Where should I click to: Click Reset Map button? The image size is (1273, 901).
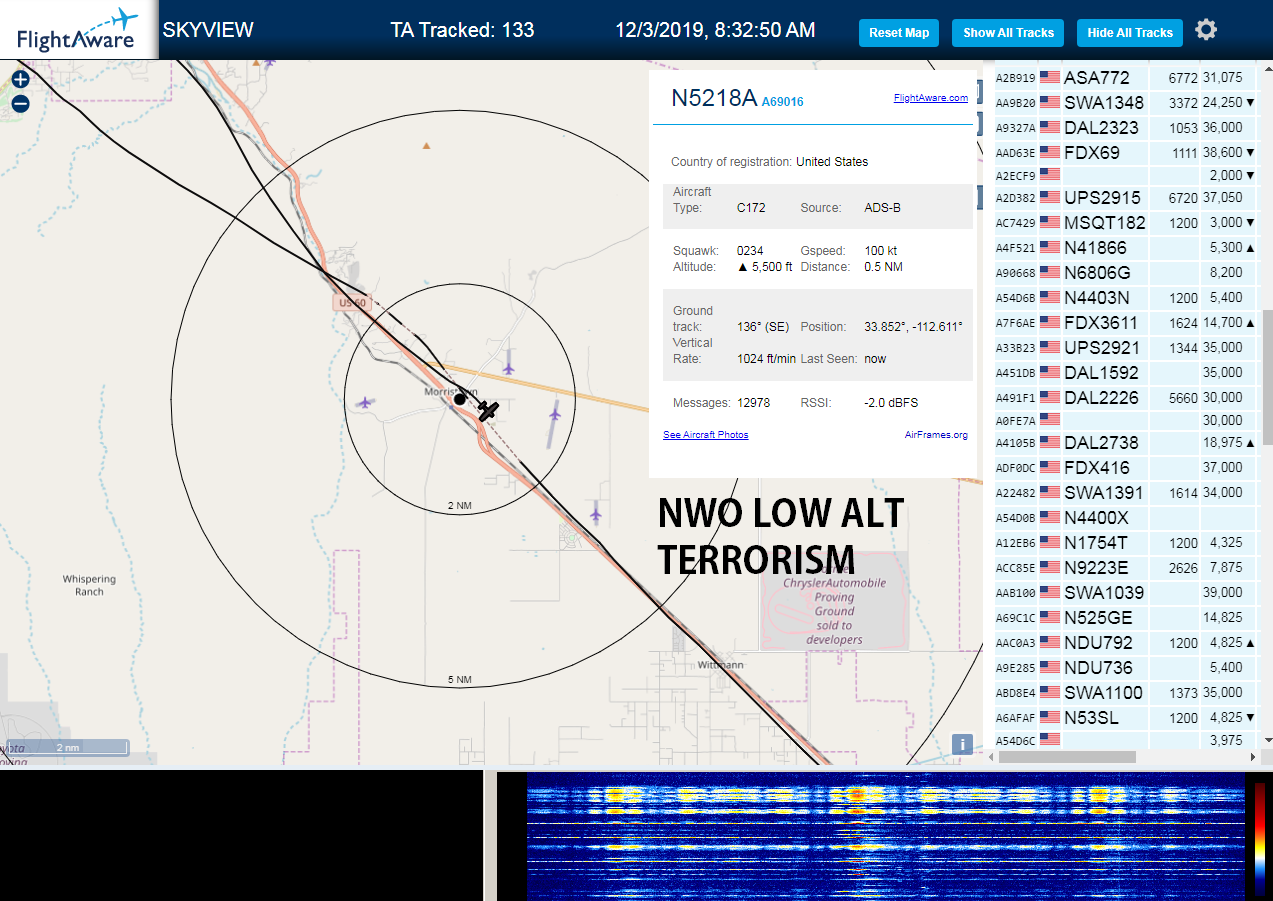(899, 33)
